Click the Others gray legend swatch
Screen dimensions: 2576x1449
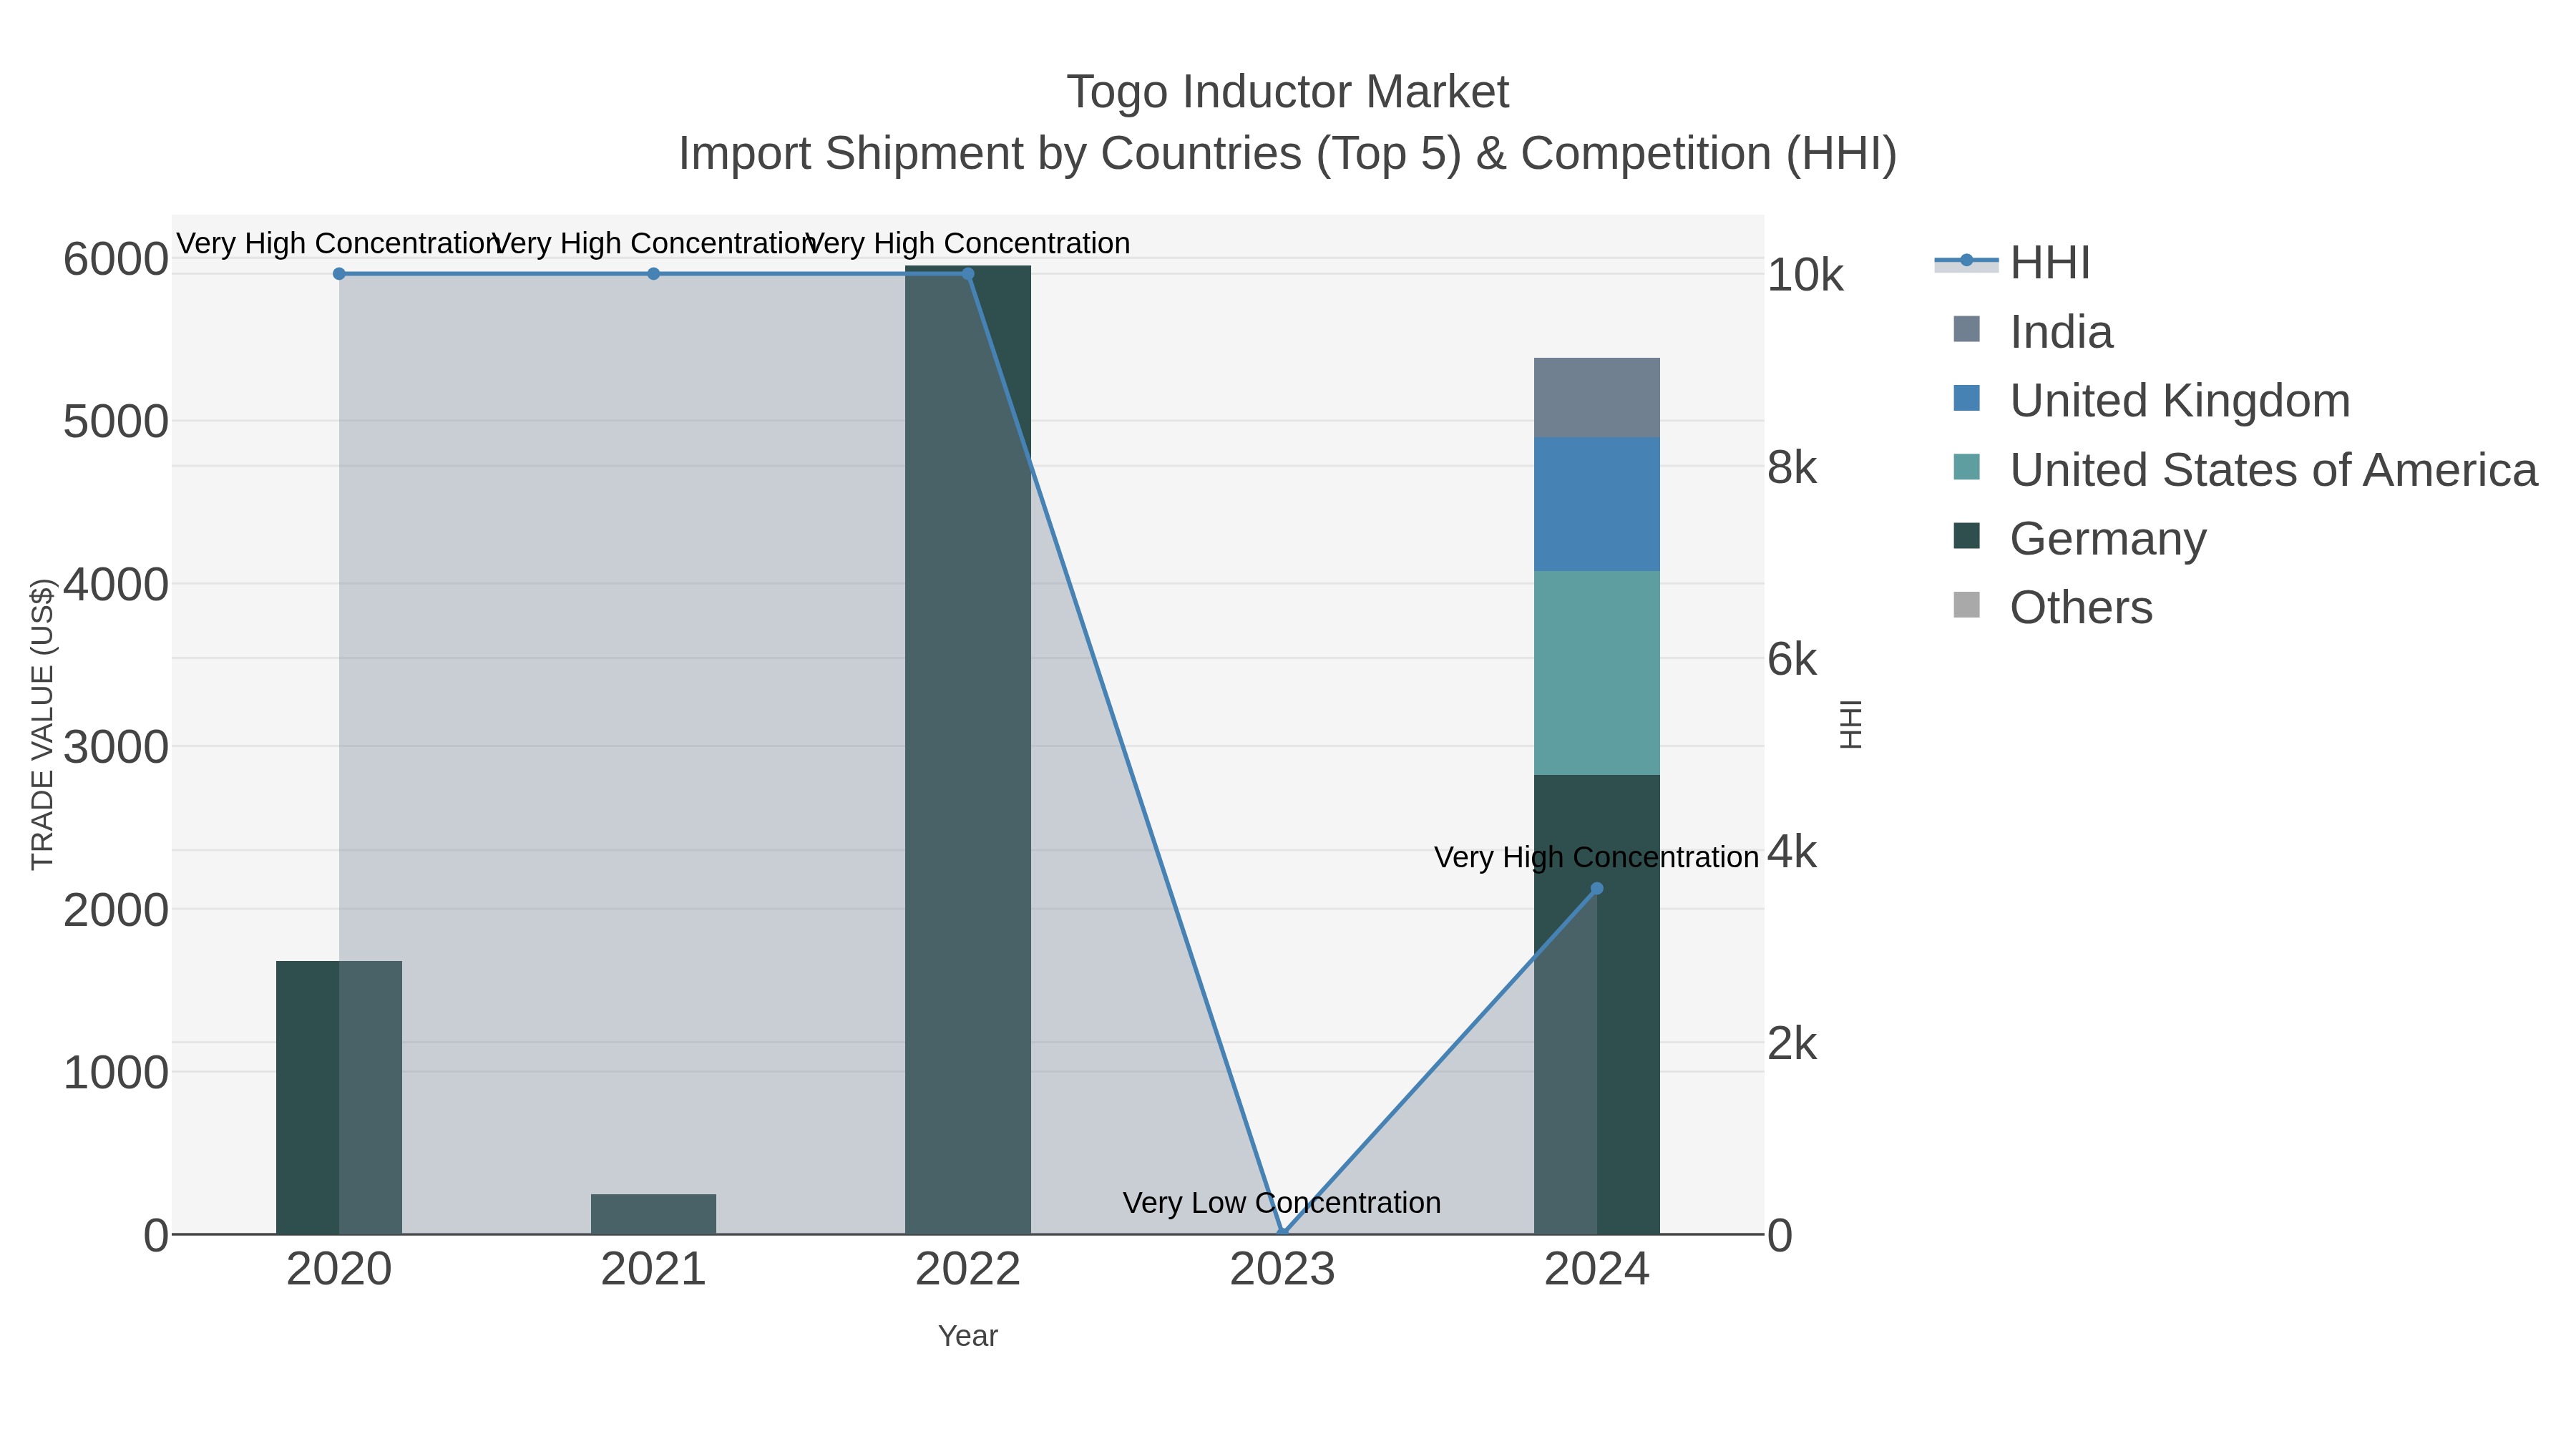coord(1966,605)
